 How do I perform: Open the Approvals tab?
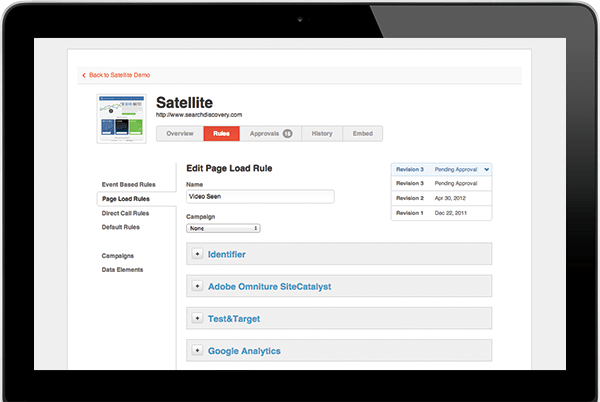pyautogui.click(x=270, y=133)
